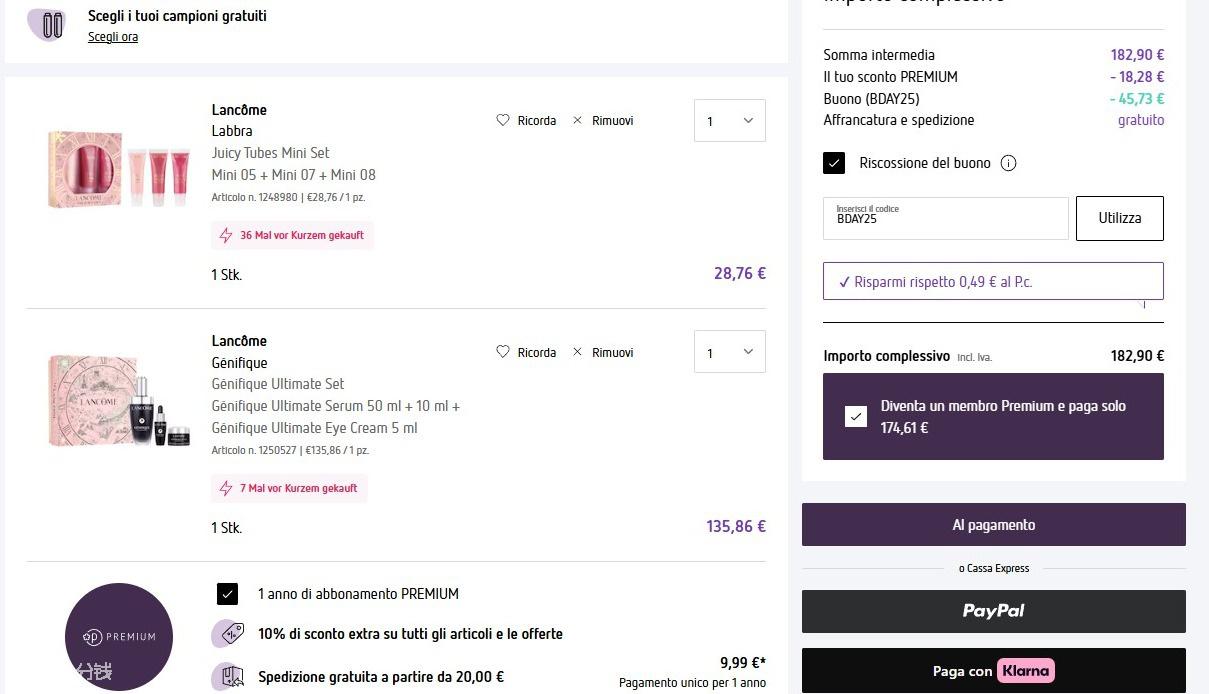
Task: Click the 10% discount tag icon
Action: tap(228, 634)
